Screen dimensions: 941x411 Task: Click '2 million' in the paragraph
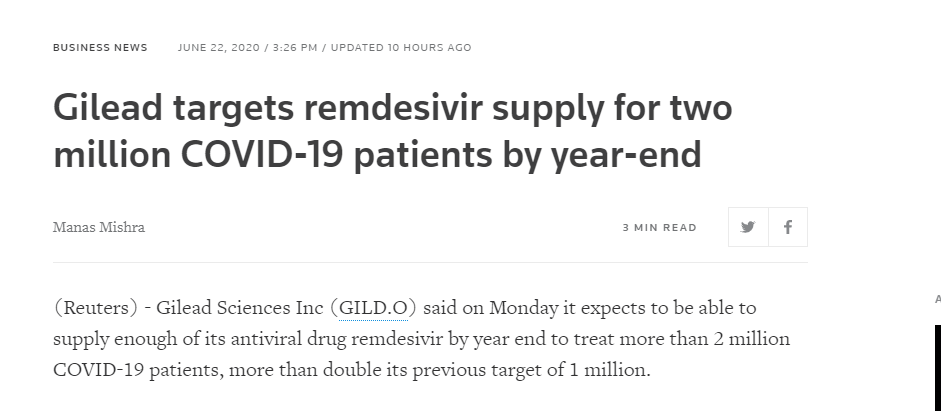(752, 339)
